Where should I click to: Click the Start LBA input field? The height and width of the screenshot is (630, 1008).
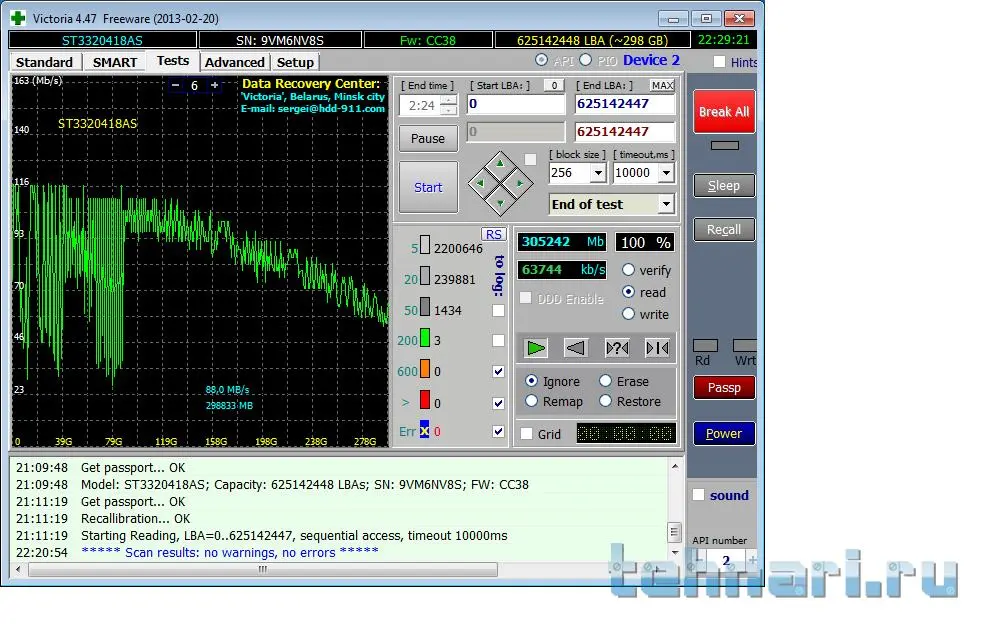pos(515,104)
